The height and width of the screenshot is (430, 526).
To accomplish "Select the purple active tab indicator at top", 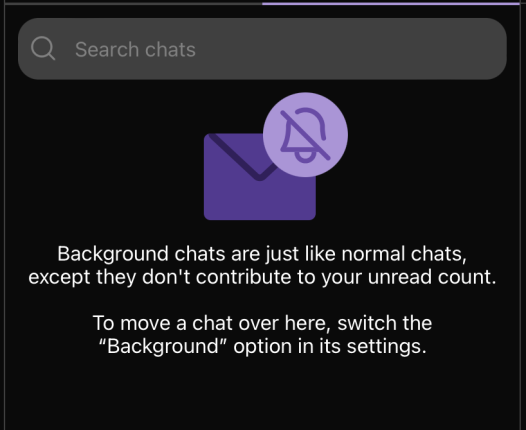I will 390,3.
